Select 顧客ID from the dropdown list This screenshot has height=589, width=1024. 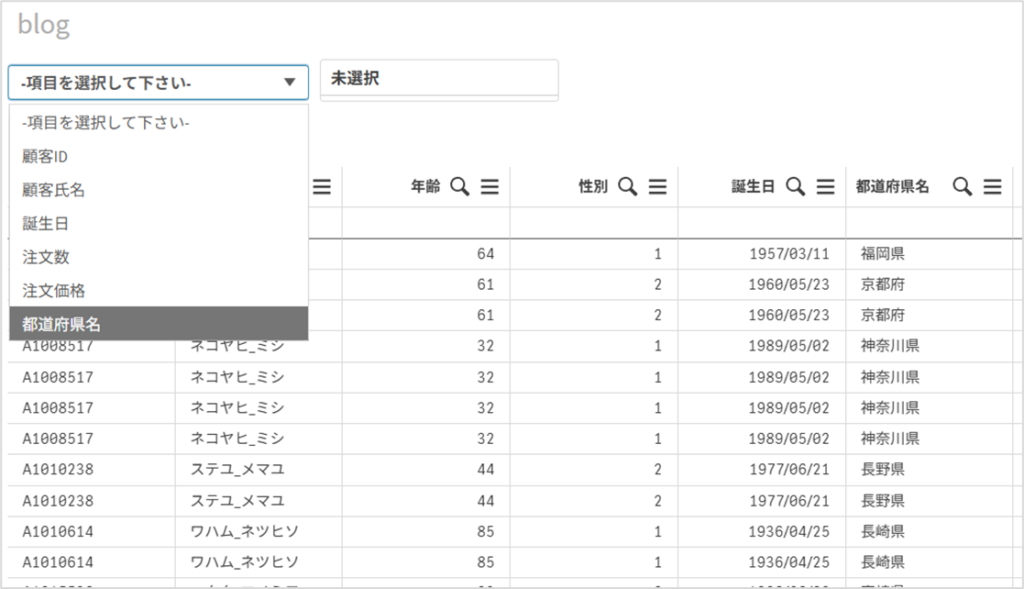pos(45,156)
